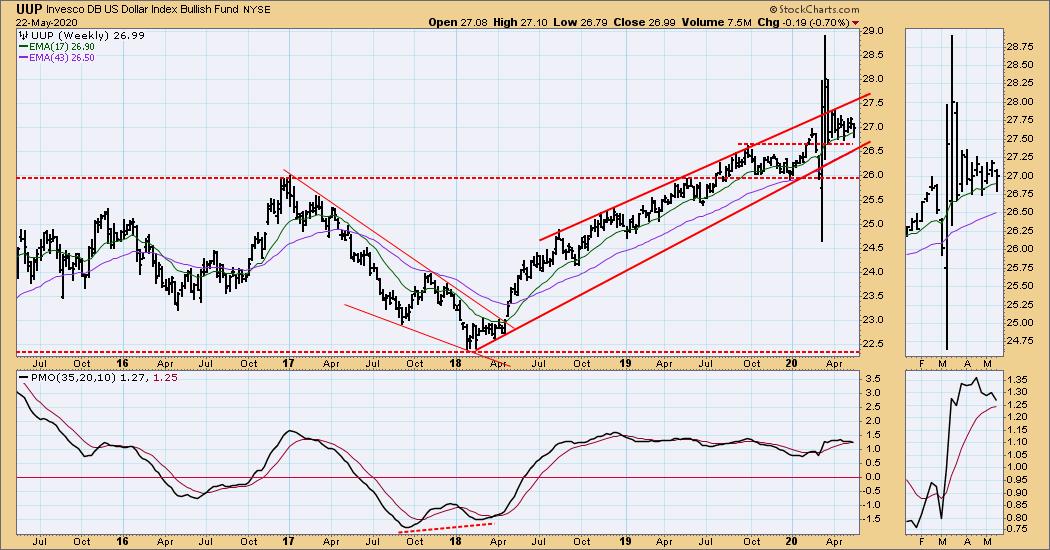Click the green EMA(17) legend line swatch
Screen dimensions: 1050x550
pyautogui.click(x=23, y=47)
